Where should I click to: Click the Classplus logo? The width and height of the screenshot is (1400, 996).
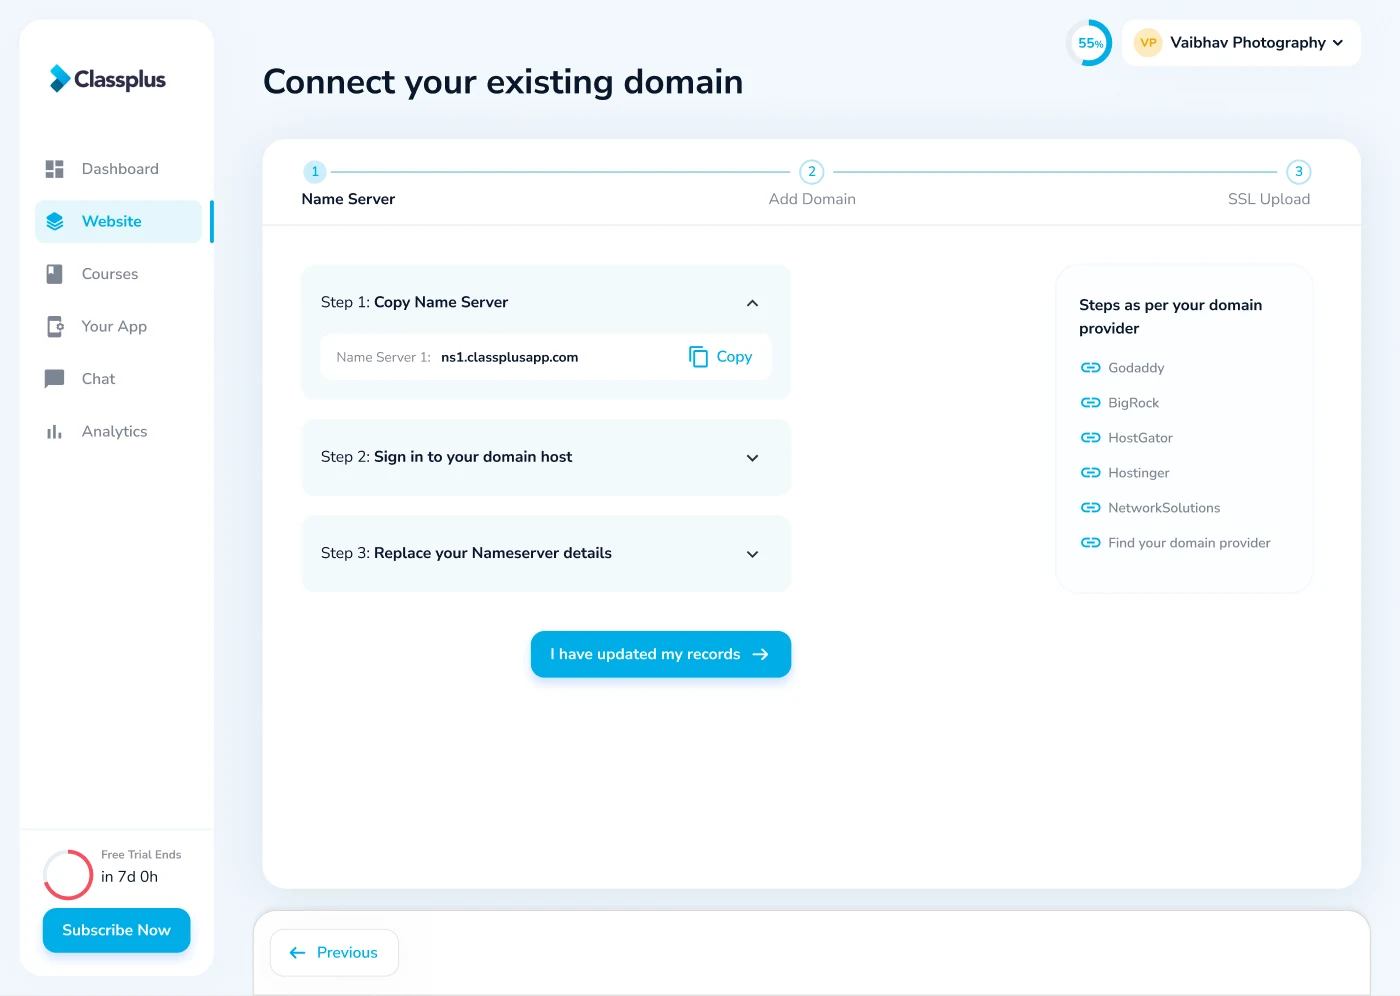(108, 79)
